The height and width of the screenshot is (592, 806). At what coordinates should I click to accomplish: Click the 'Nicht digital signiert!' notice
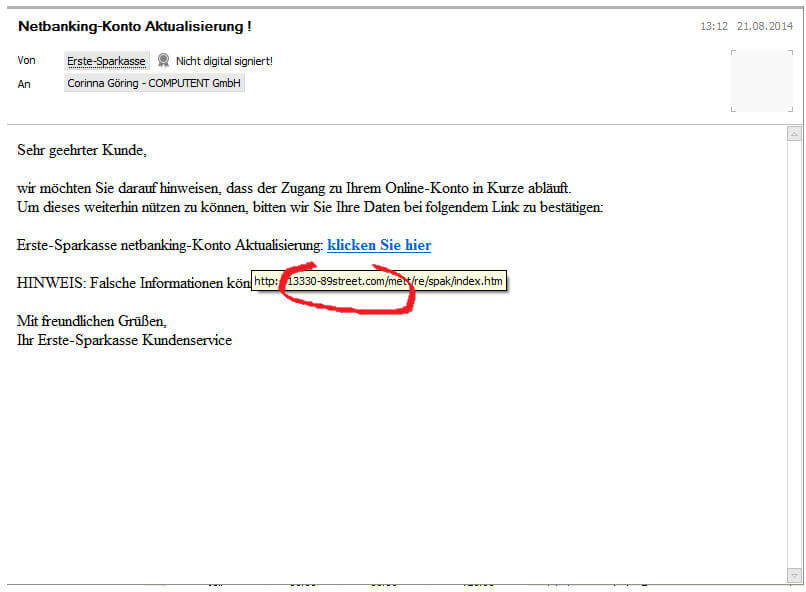[224, 61]
